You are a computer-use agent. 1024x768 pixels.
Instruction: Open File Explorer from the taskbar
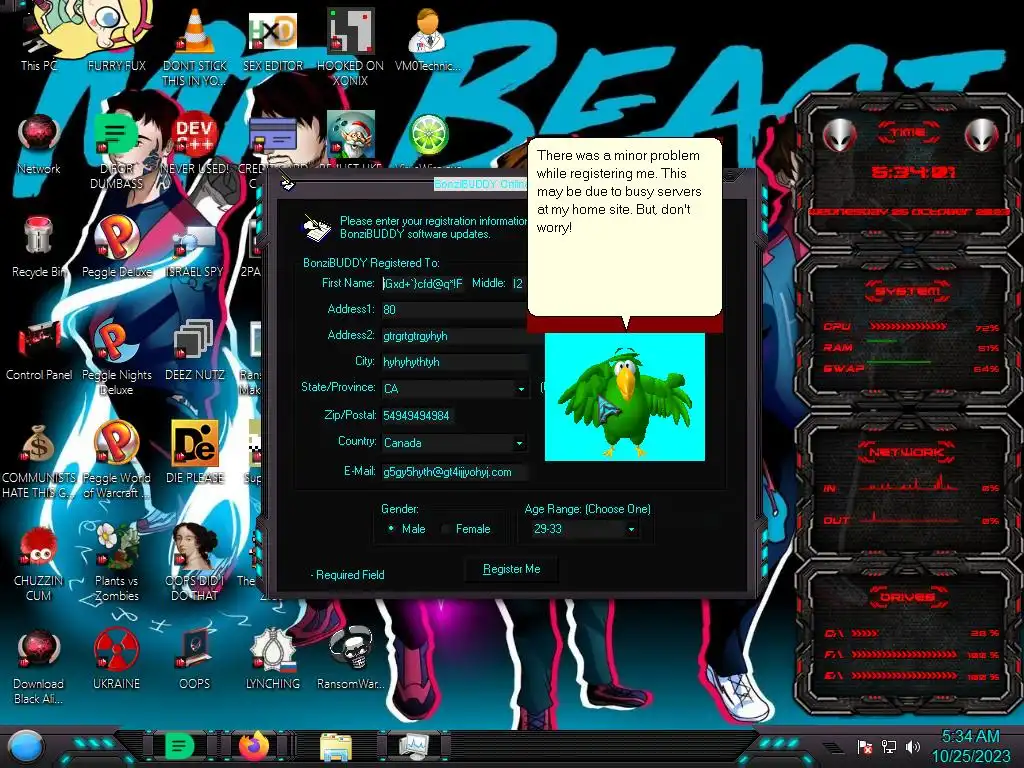coord(336,747)
